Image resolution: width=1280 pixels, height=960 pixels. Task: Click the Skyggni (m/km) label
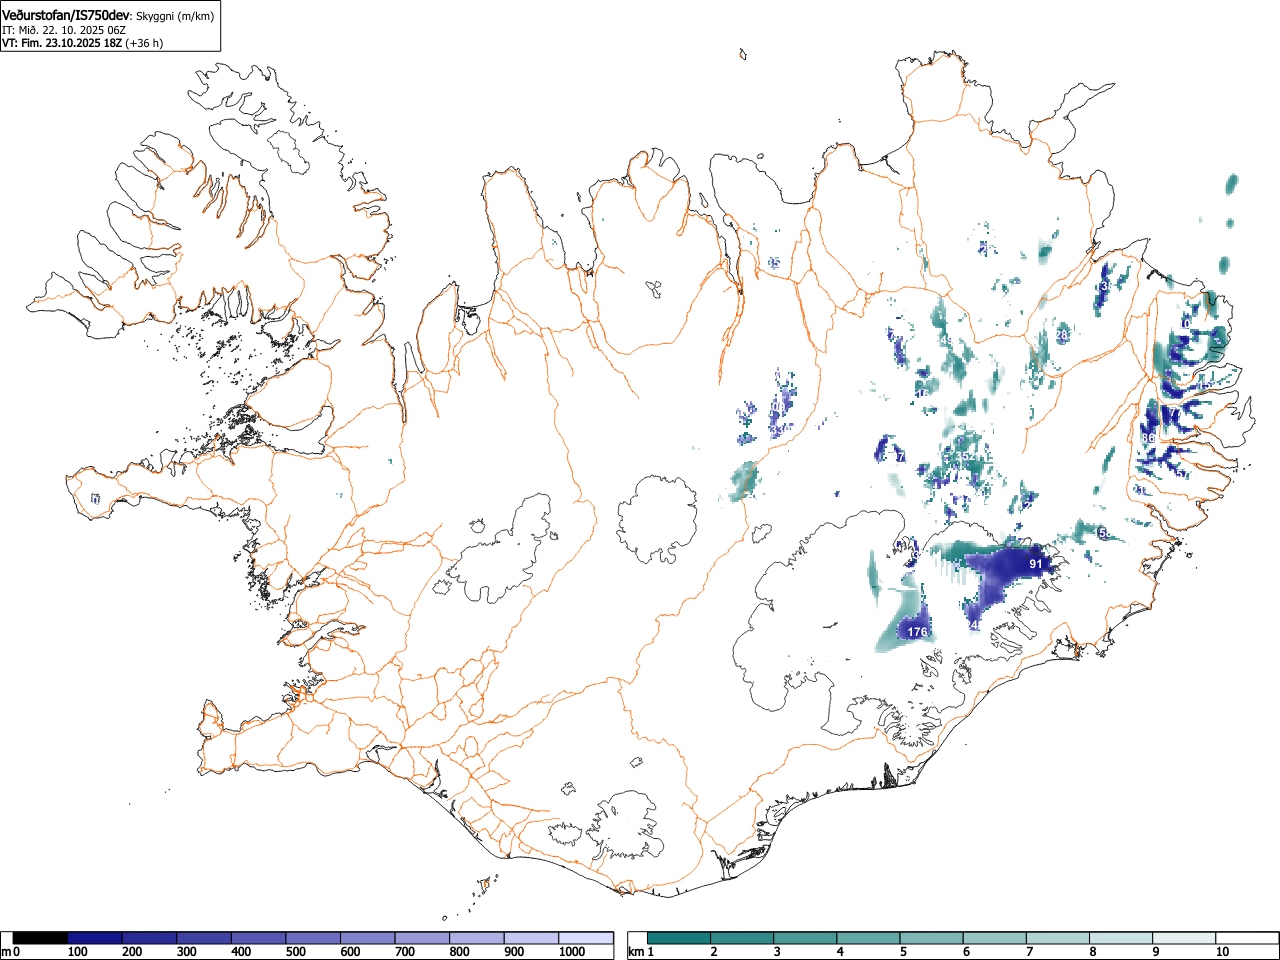point(175,16)
